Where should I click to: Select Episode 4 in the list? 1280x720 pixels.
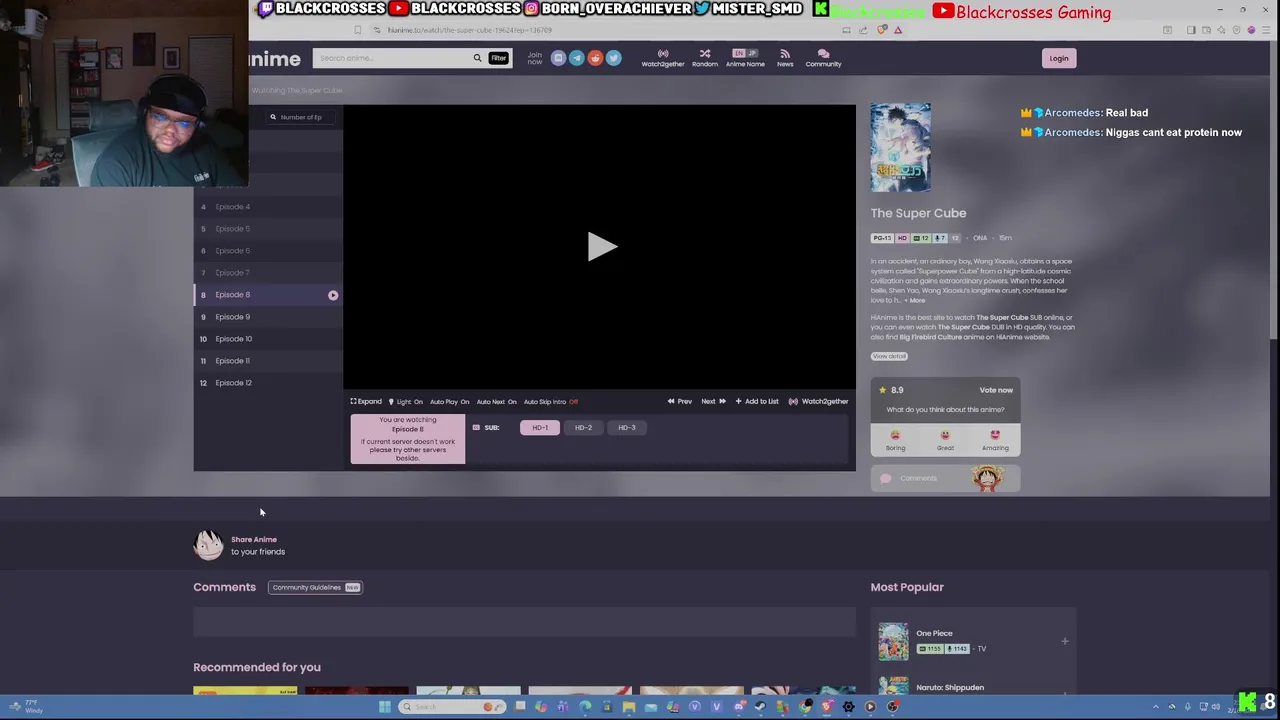click(x=268, y=207)
